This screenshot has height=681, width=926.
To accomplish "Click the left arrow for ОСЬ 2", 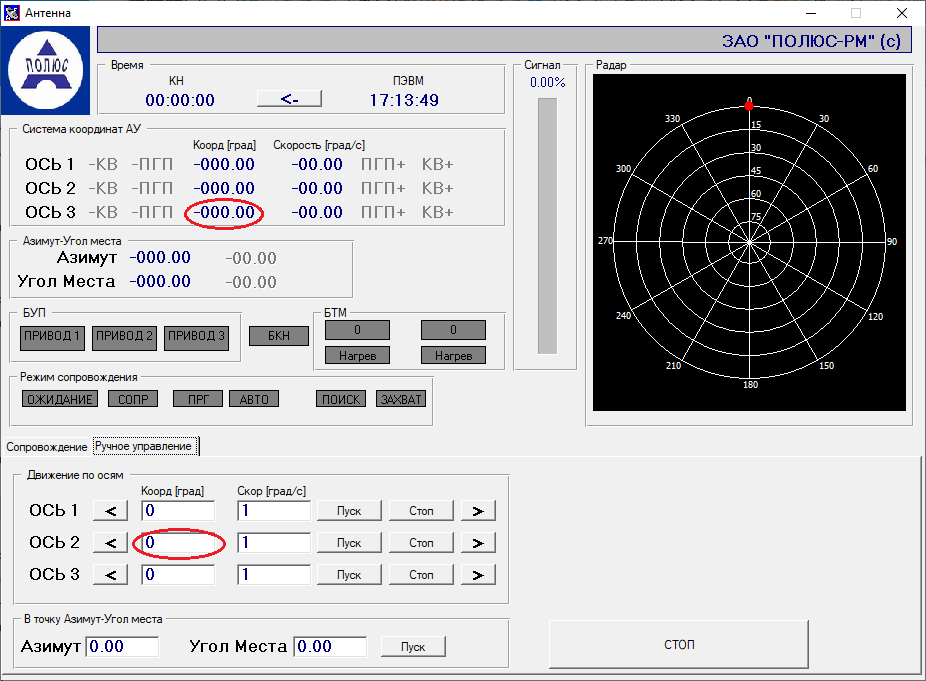I will click(110, 543).
